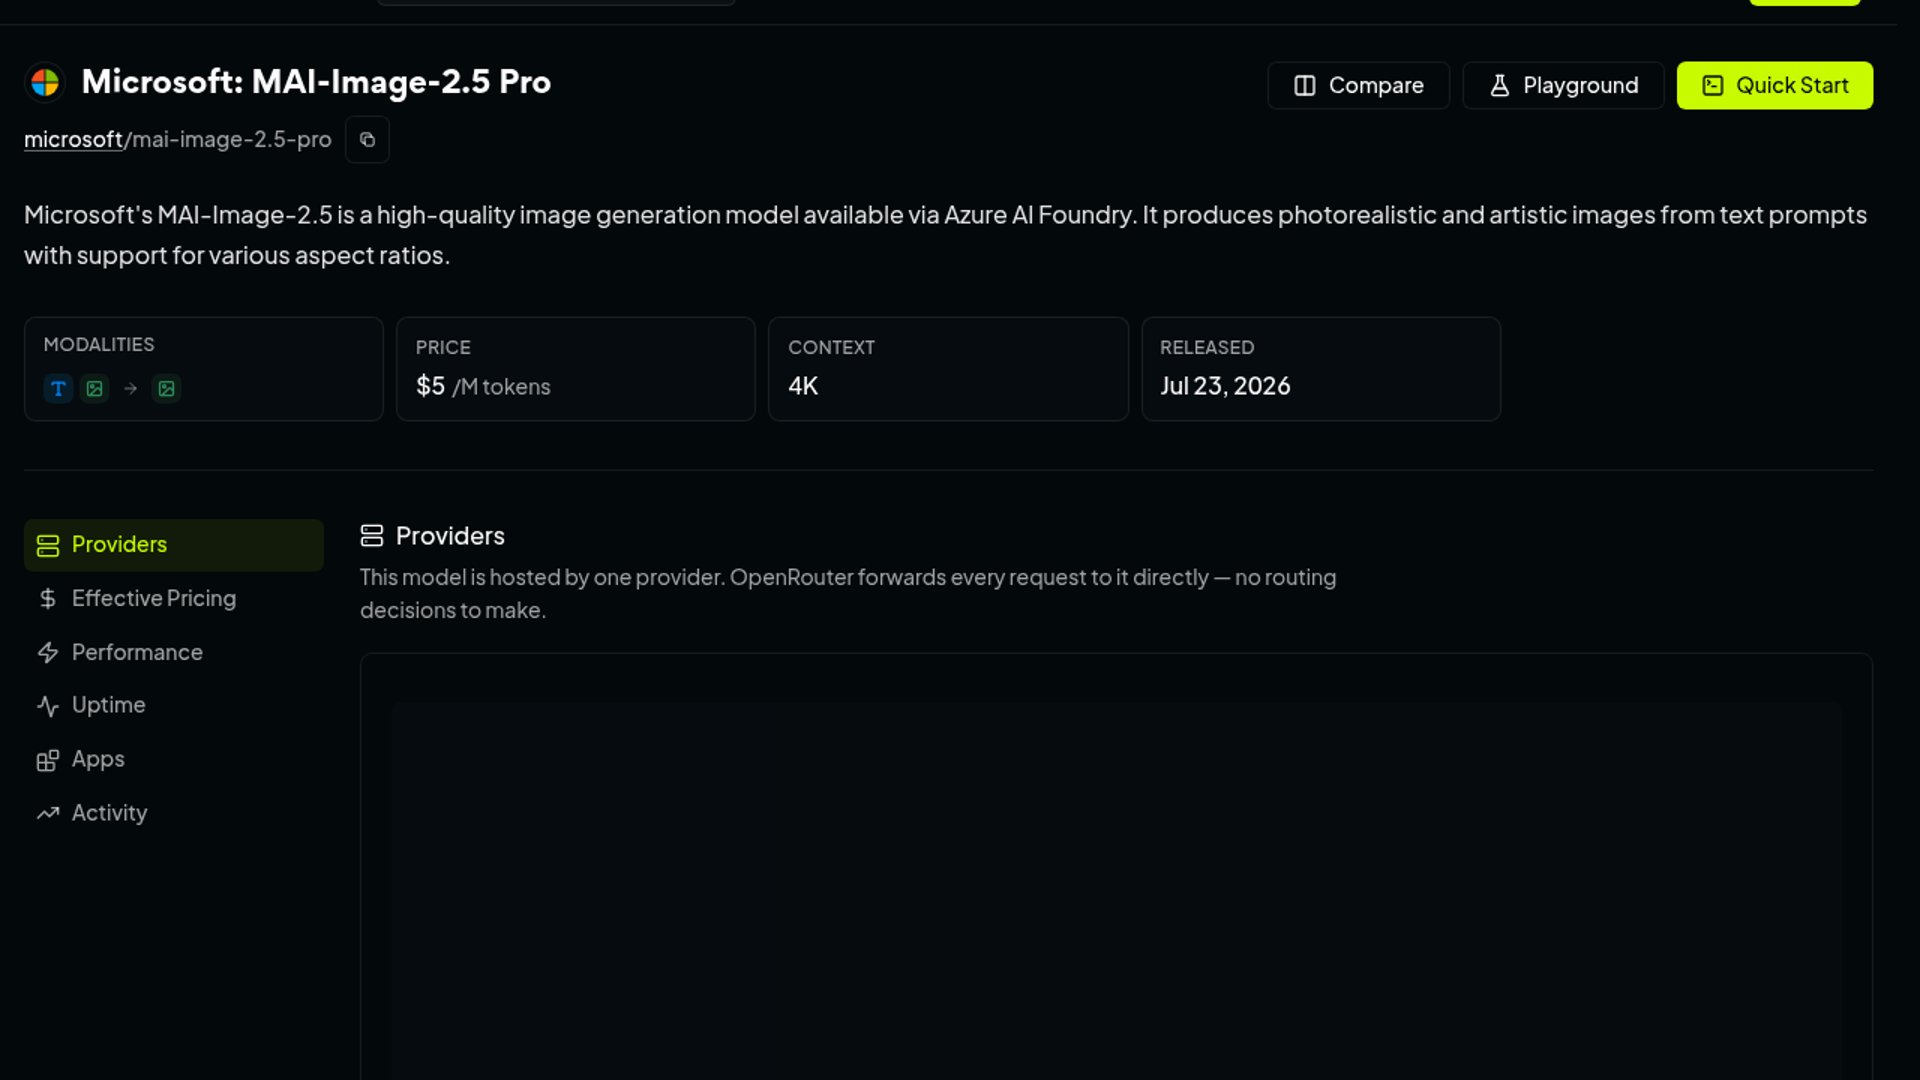Click the Providers heading server icon
1920x1080 pixels.
tap(372, 536)
